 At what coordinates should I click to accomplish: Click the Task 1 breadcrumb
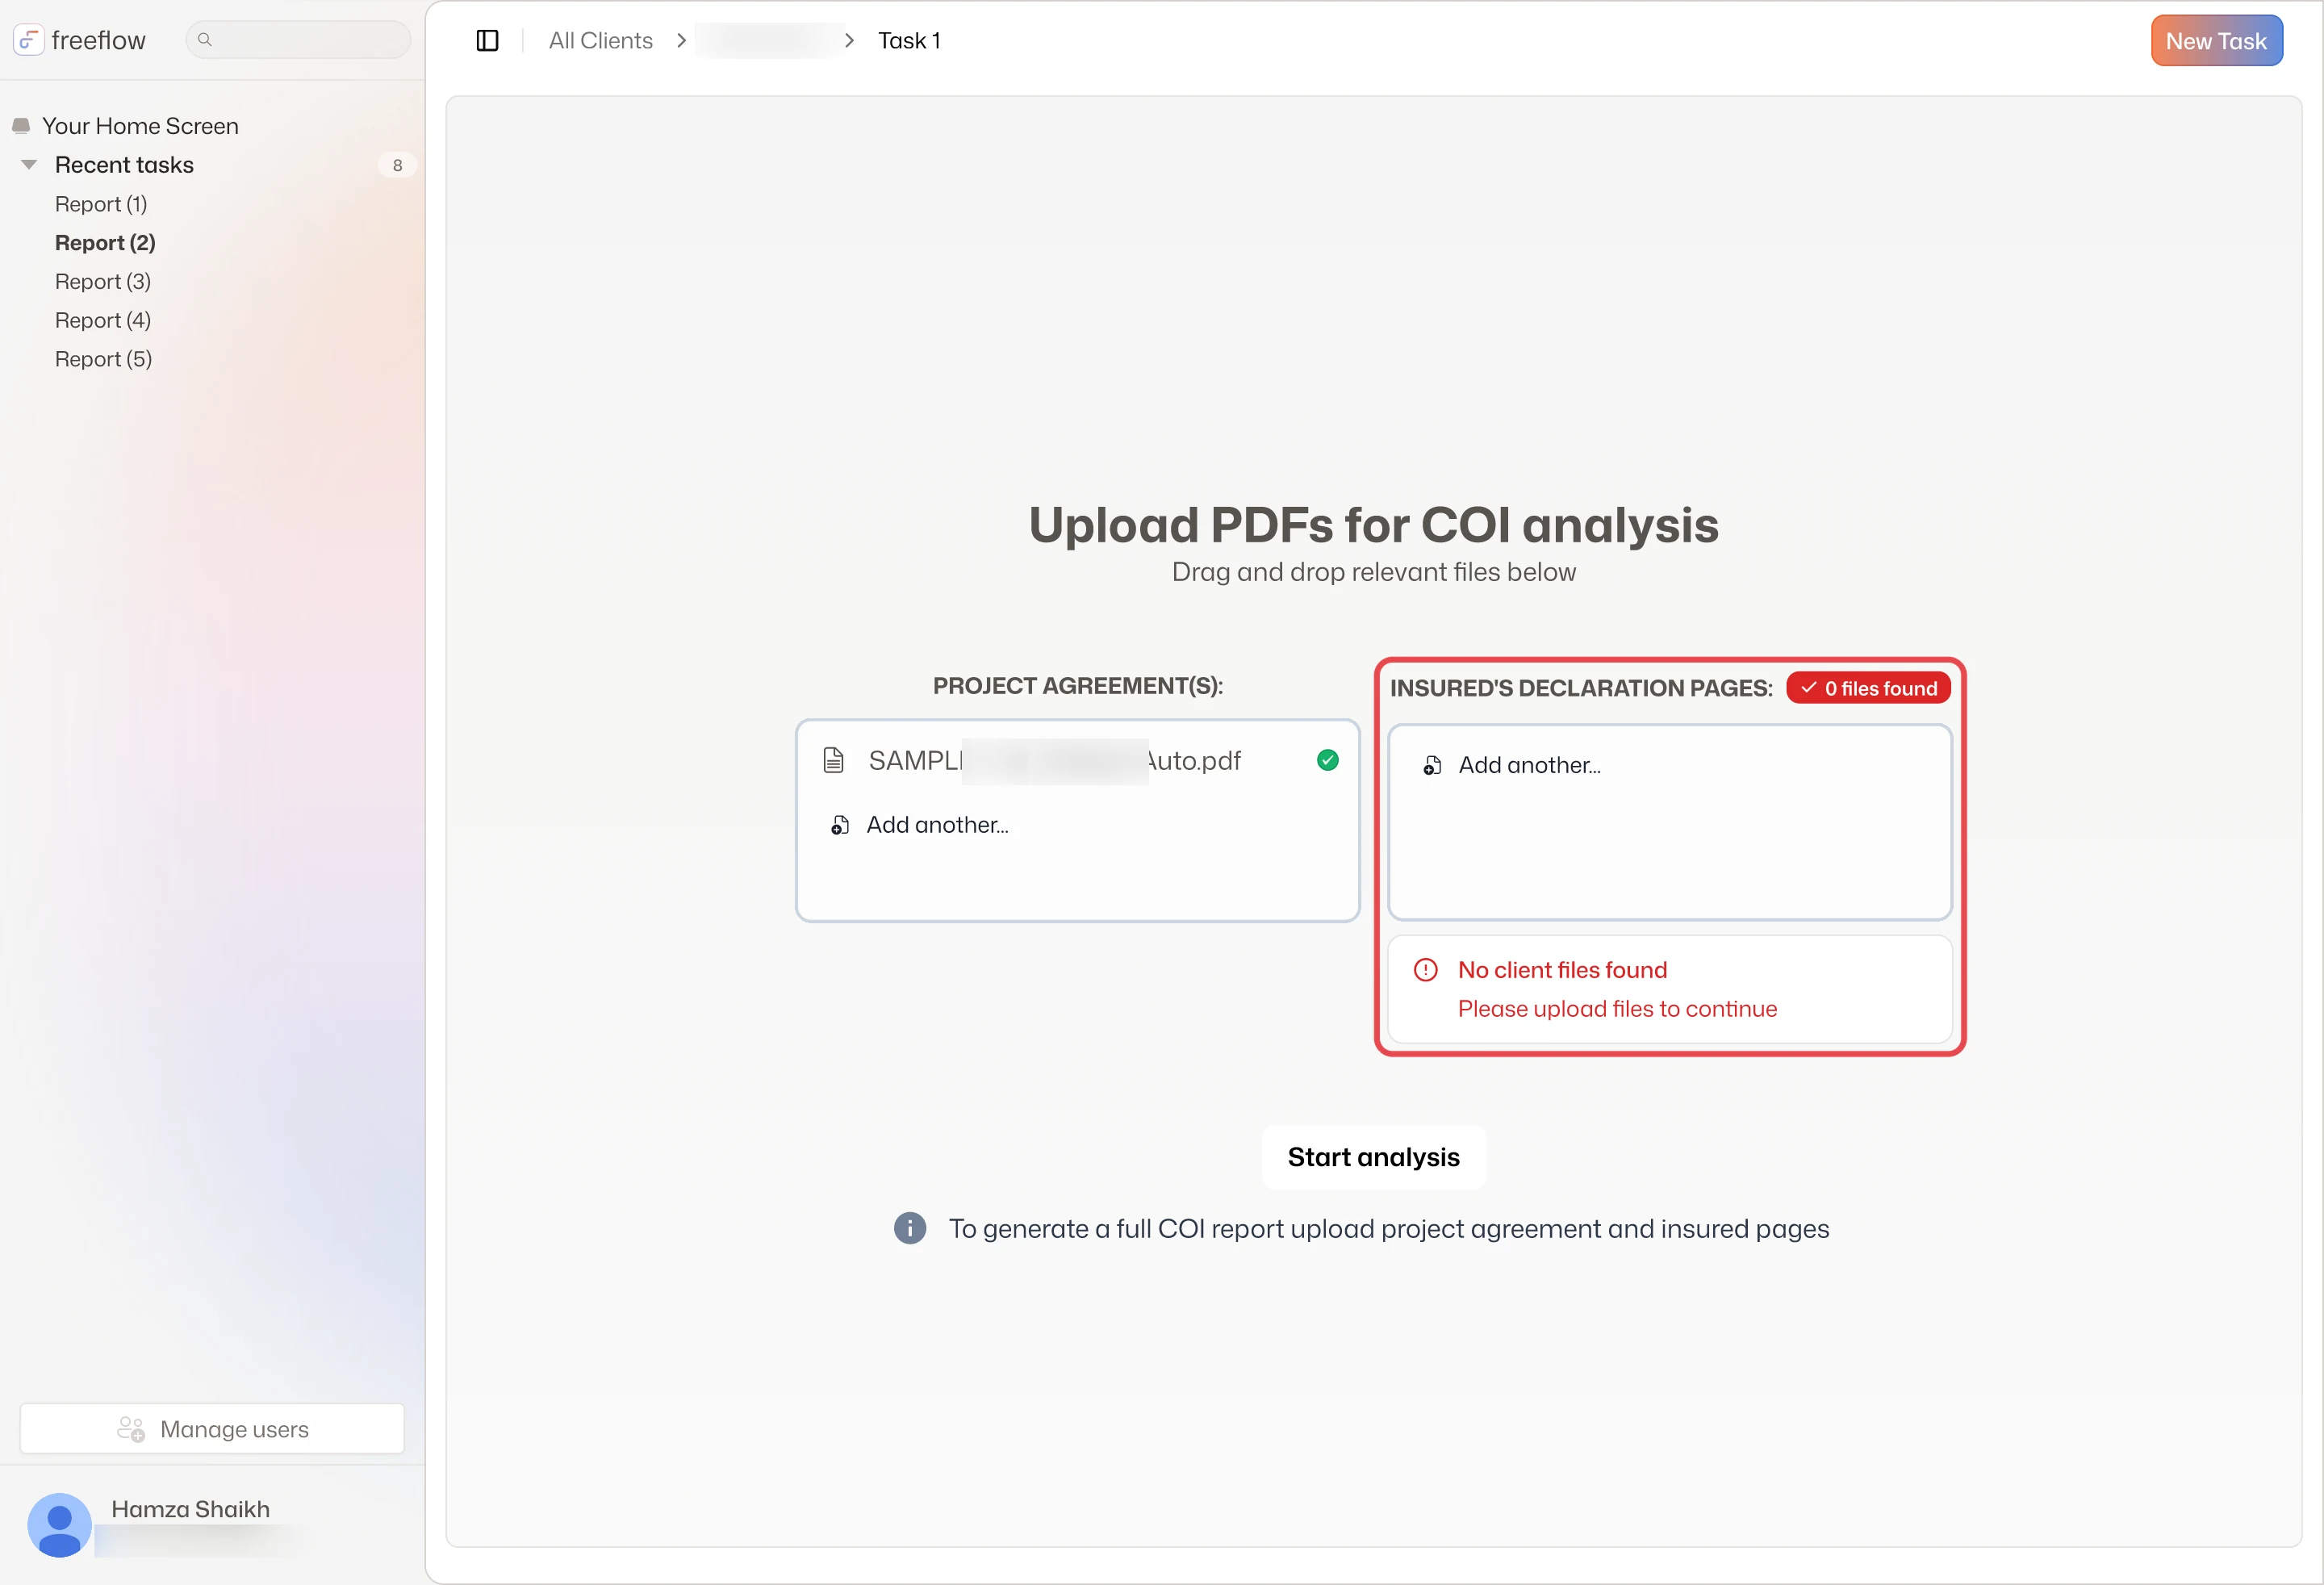tap(909, 40)
